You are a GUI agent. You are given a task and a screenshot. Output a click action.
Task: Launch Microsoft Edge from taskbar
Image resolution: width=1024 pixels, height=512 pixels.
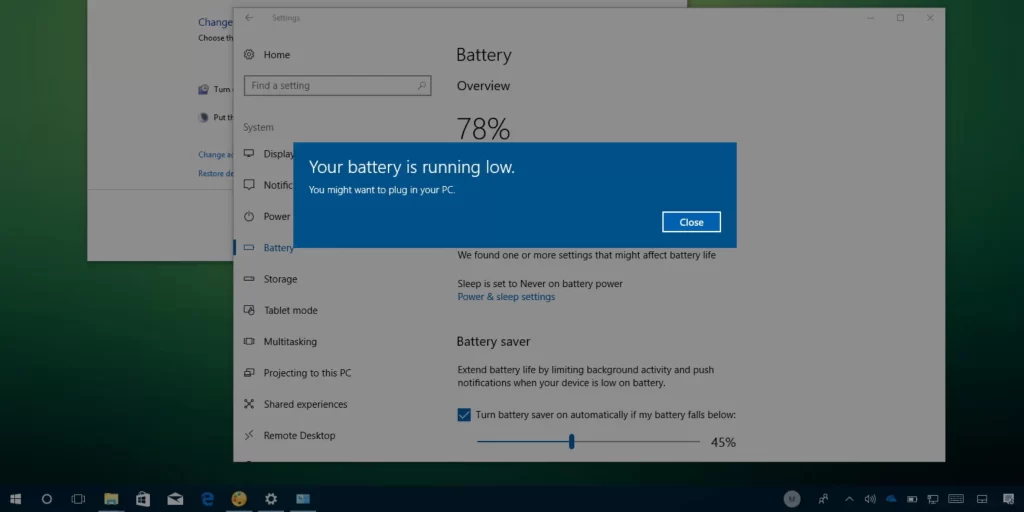coord(208,500)
